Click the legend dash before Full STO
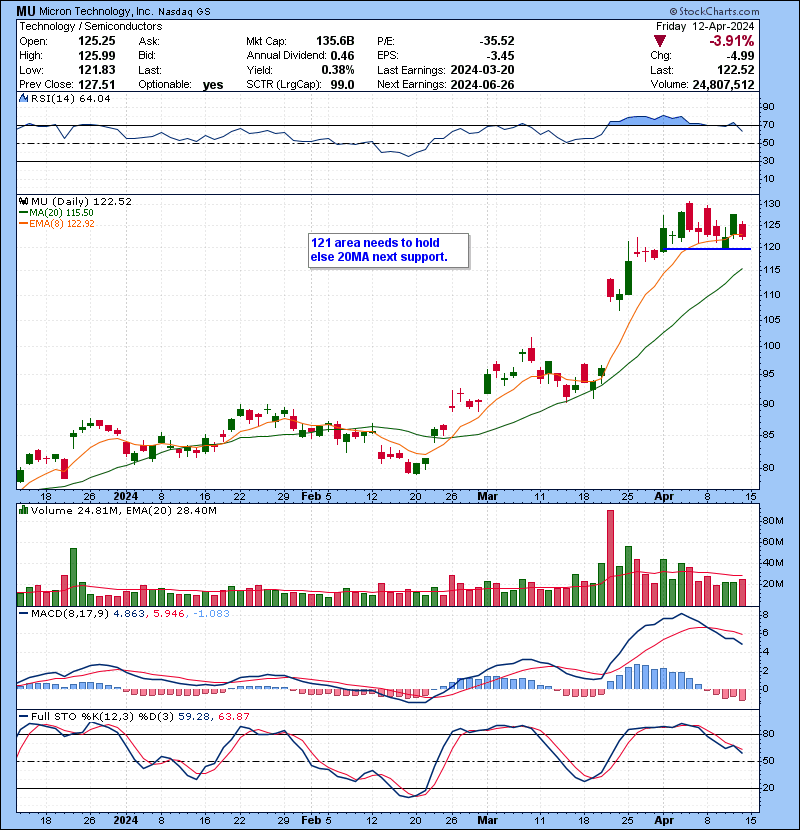The image size is (800, 830). click(23, 716)
